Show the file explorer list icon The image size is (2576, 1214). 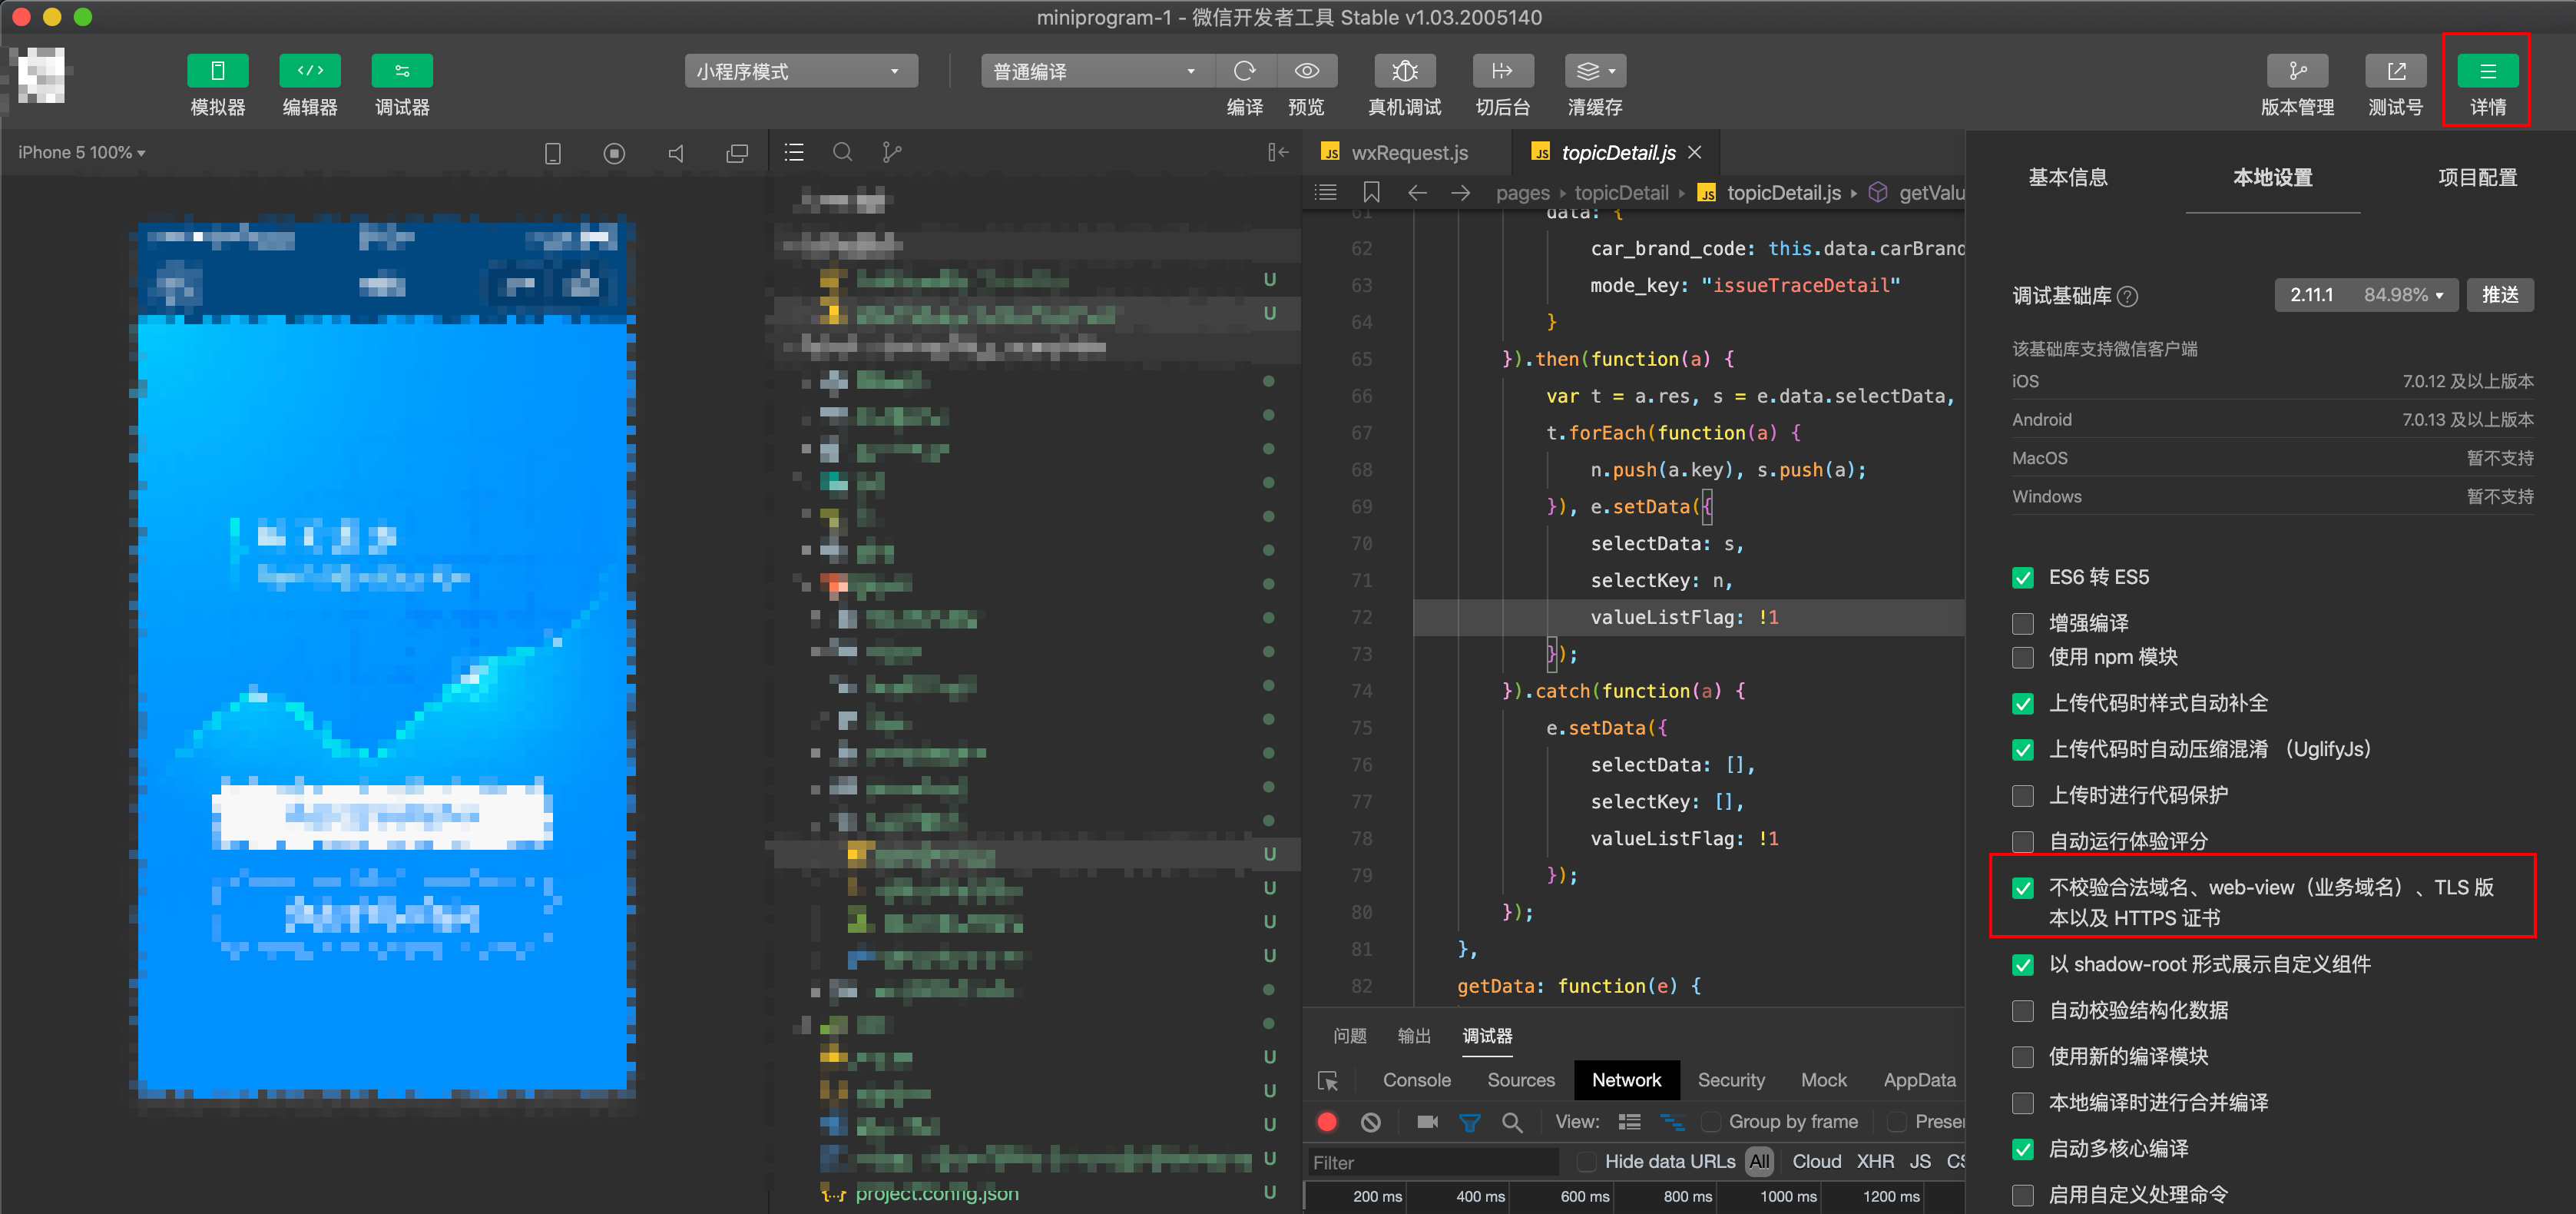[x=794, y=152]
